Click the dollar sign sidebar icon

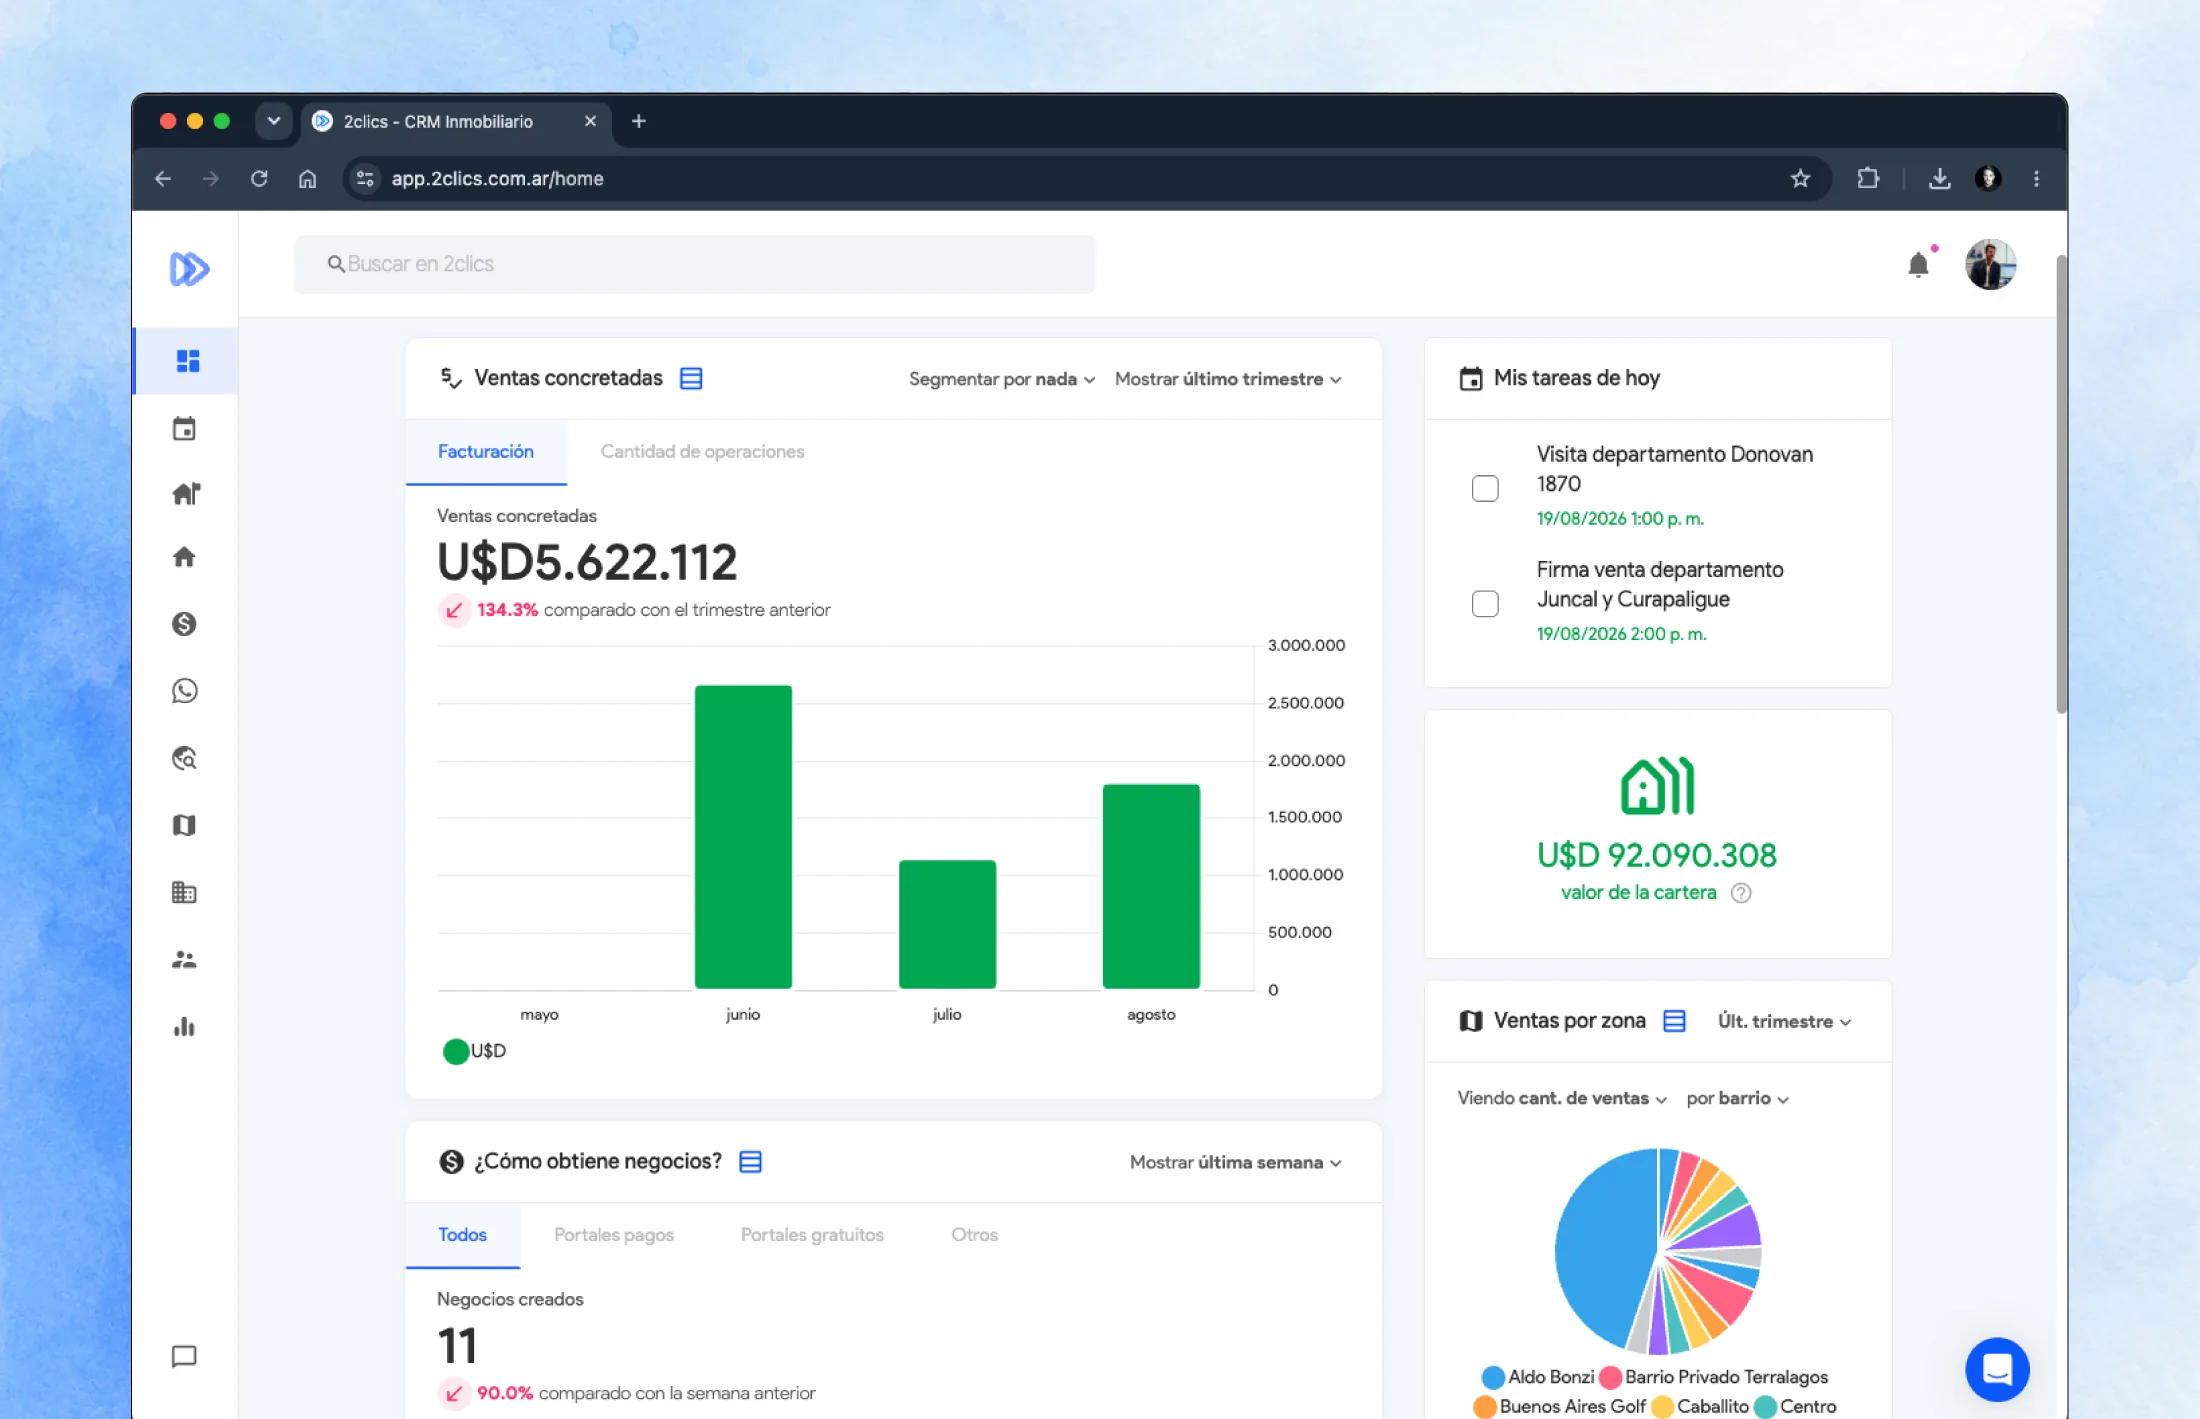click(x=184, y=624)
